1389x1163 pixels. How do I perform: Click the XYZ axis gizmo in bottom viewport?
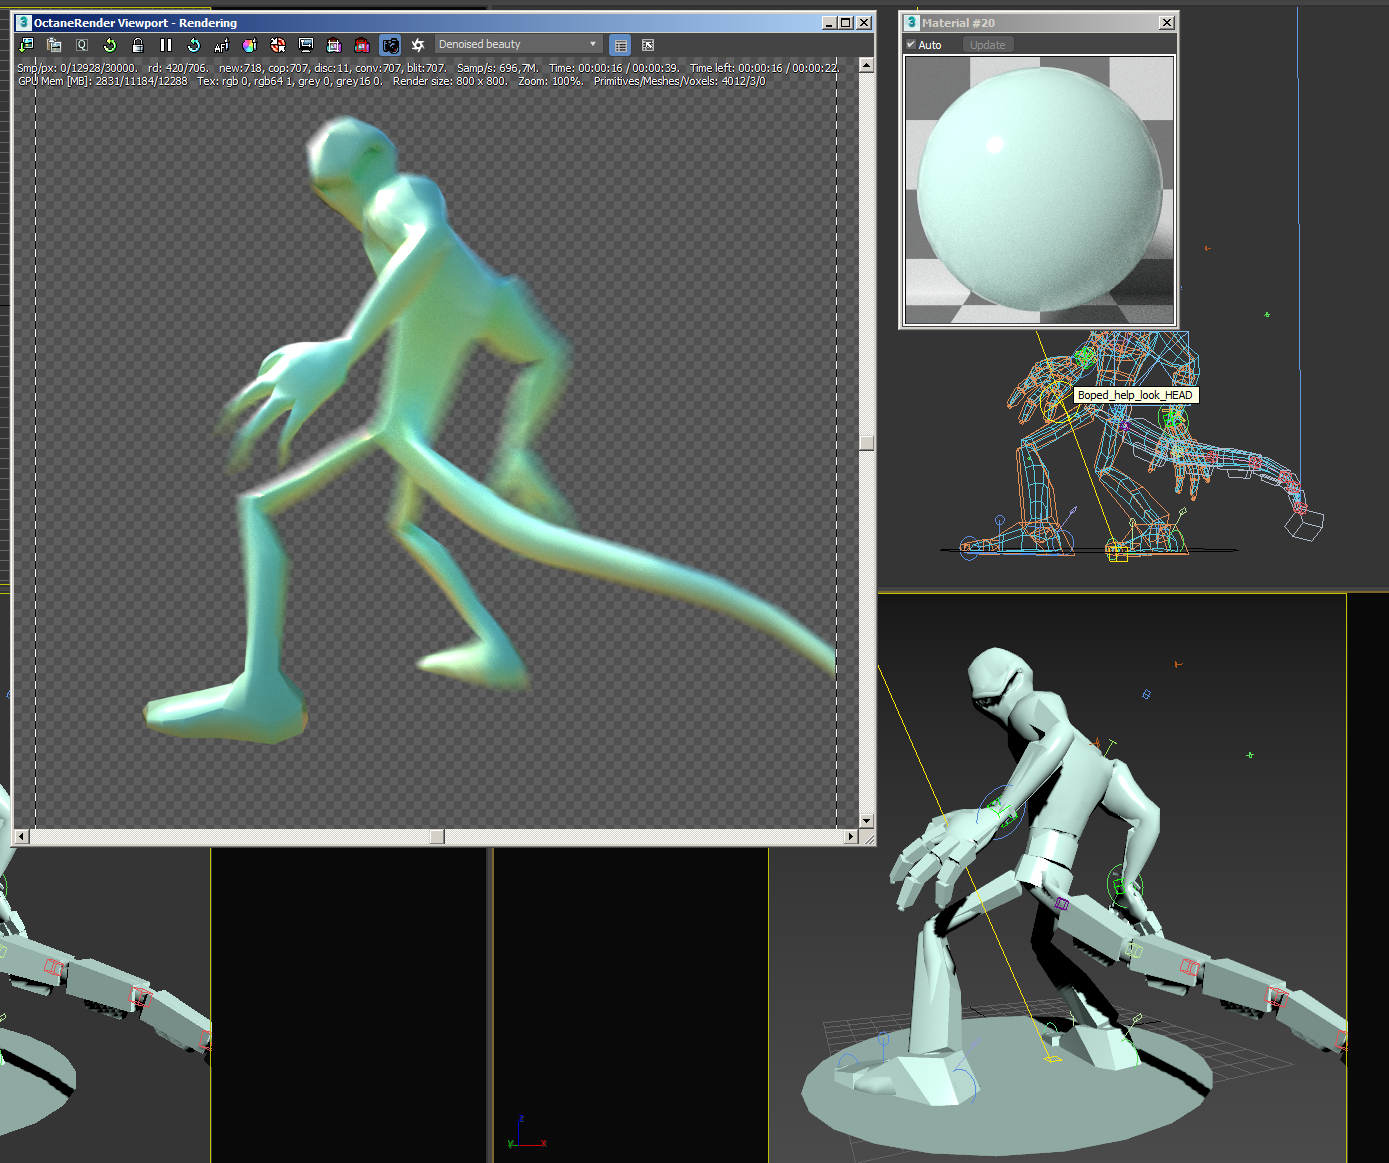[x=525, y=1133]
